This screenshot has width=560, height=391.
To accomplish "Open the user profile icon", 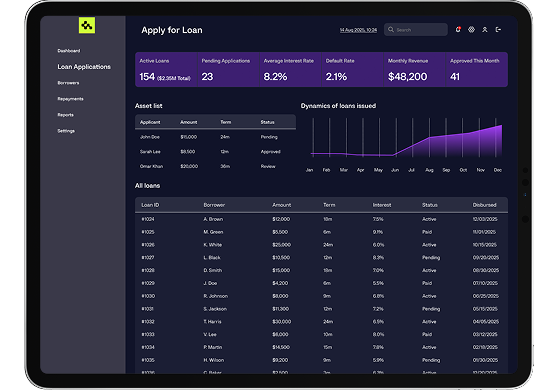I will [x=485, y=30].
